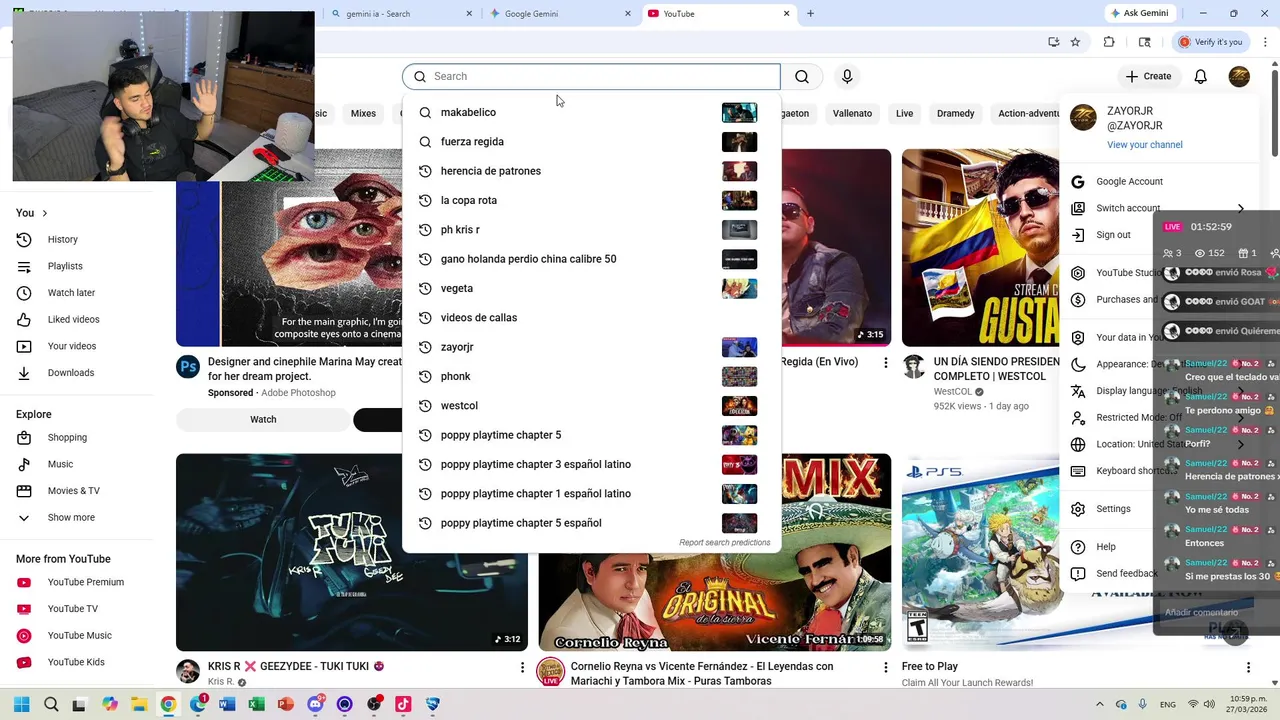Expand Switch account submenu
The height and width of the screenshot is (720, 1280).
[x=1240, y=209]
